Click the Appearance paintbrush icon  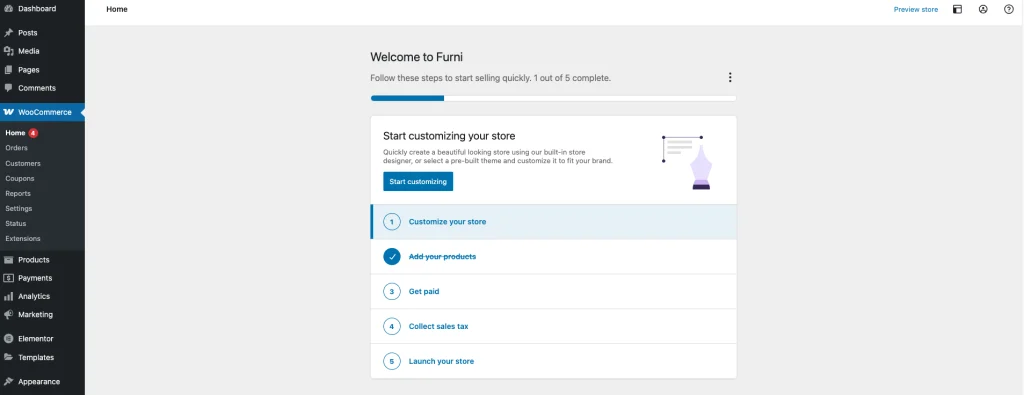coord(8,382)
